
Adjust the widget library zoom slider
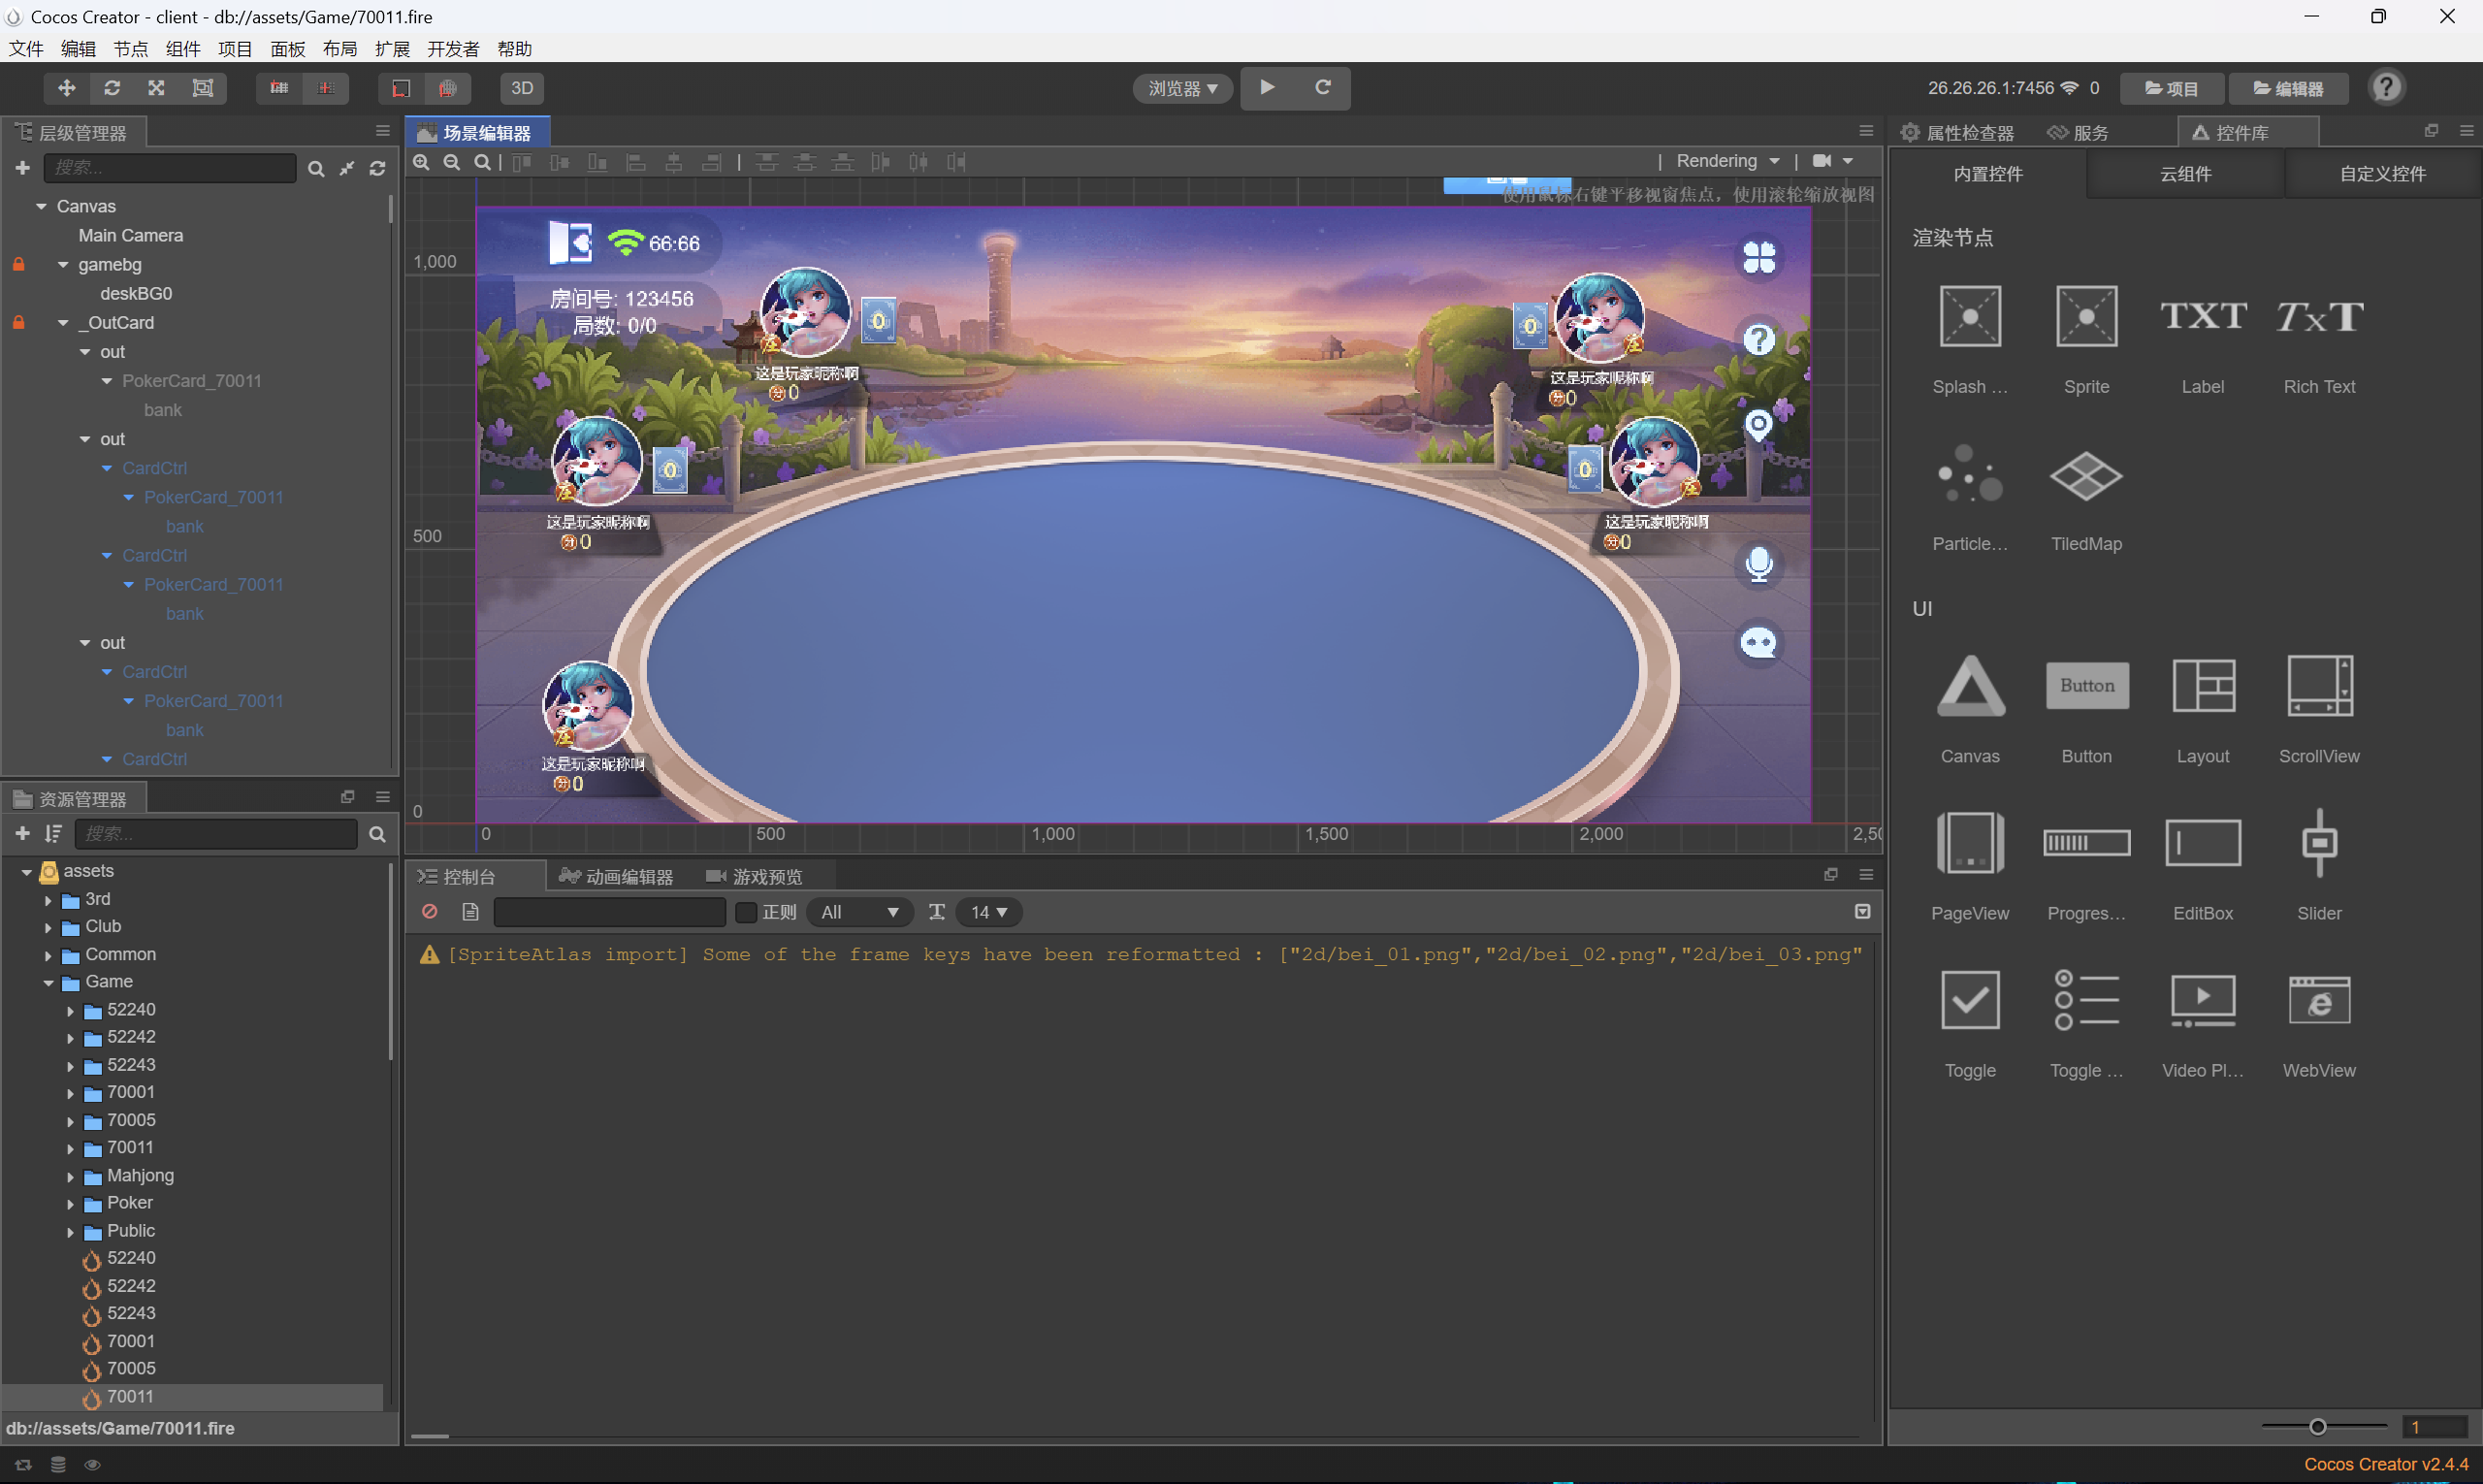pos(2317,1427)
